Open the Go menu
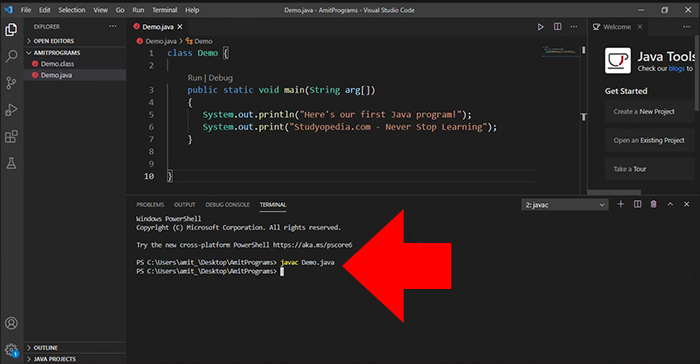The image size is (700, 364). point(120,10)
